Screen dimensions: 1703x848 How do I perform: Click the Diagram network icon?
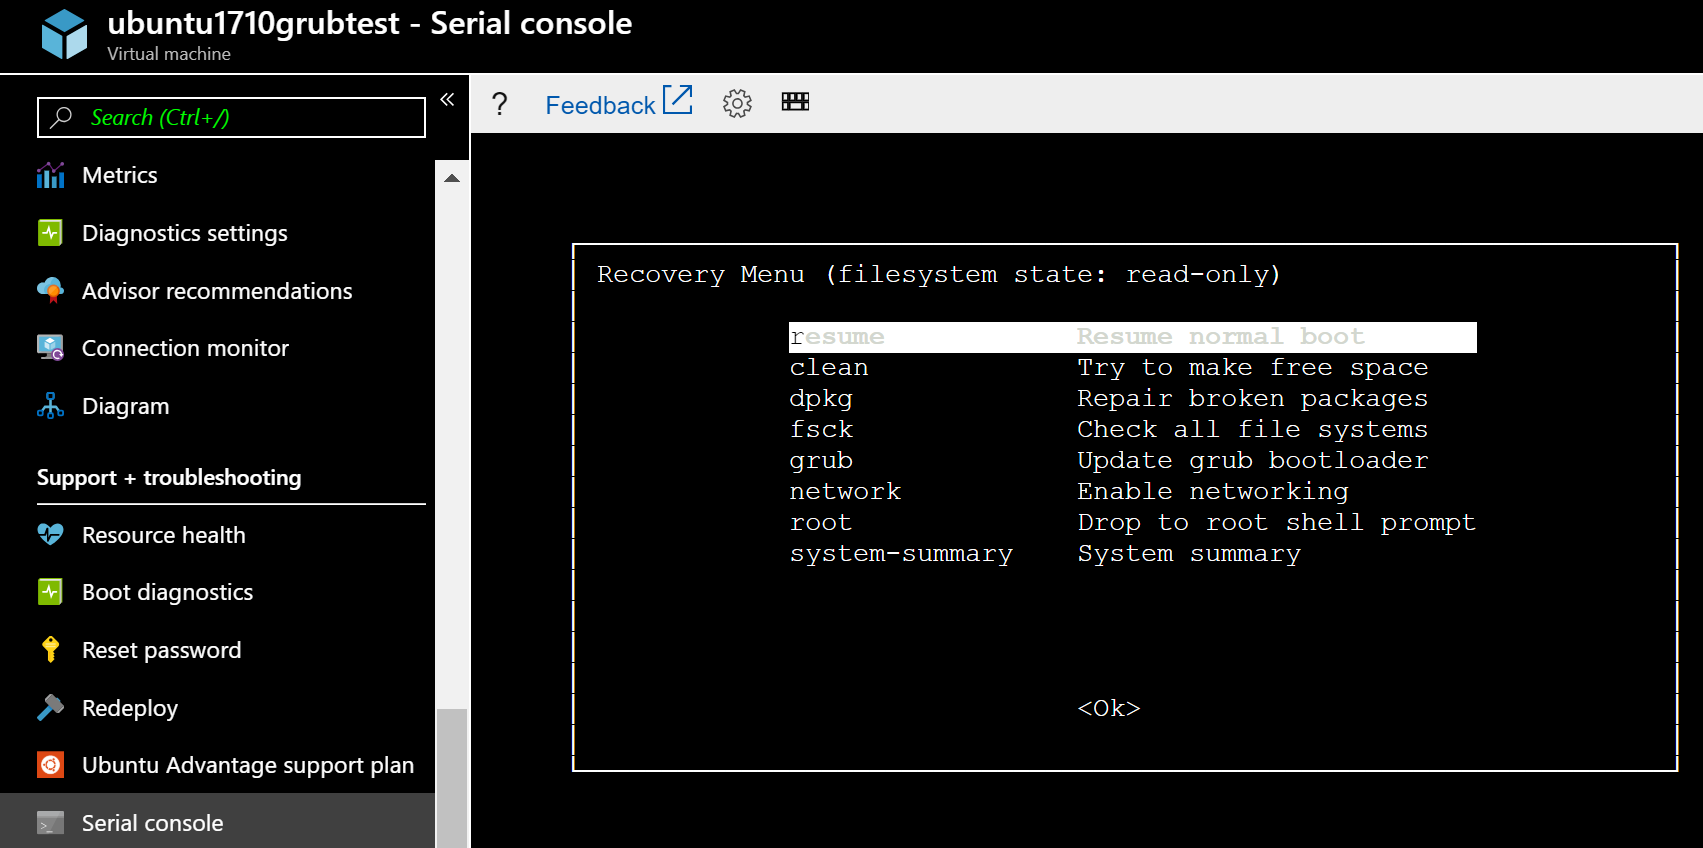click(x=50, y=406)
